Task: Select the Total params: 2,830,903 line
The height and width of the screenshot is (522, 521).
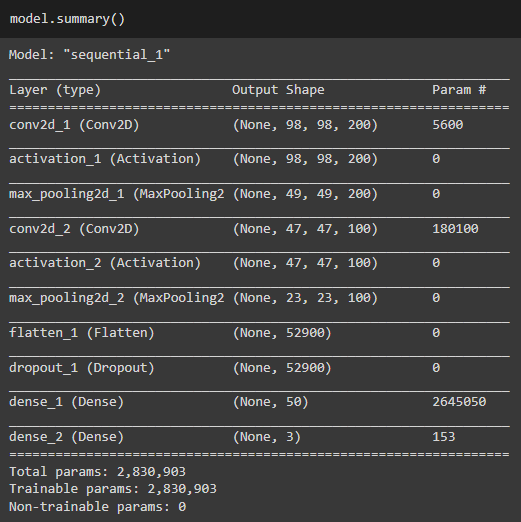Action: [x=97, y=472]
